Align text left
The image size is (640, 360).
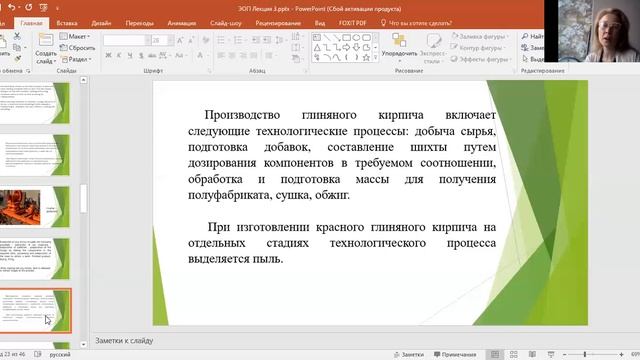click(221, 56)
